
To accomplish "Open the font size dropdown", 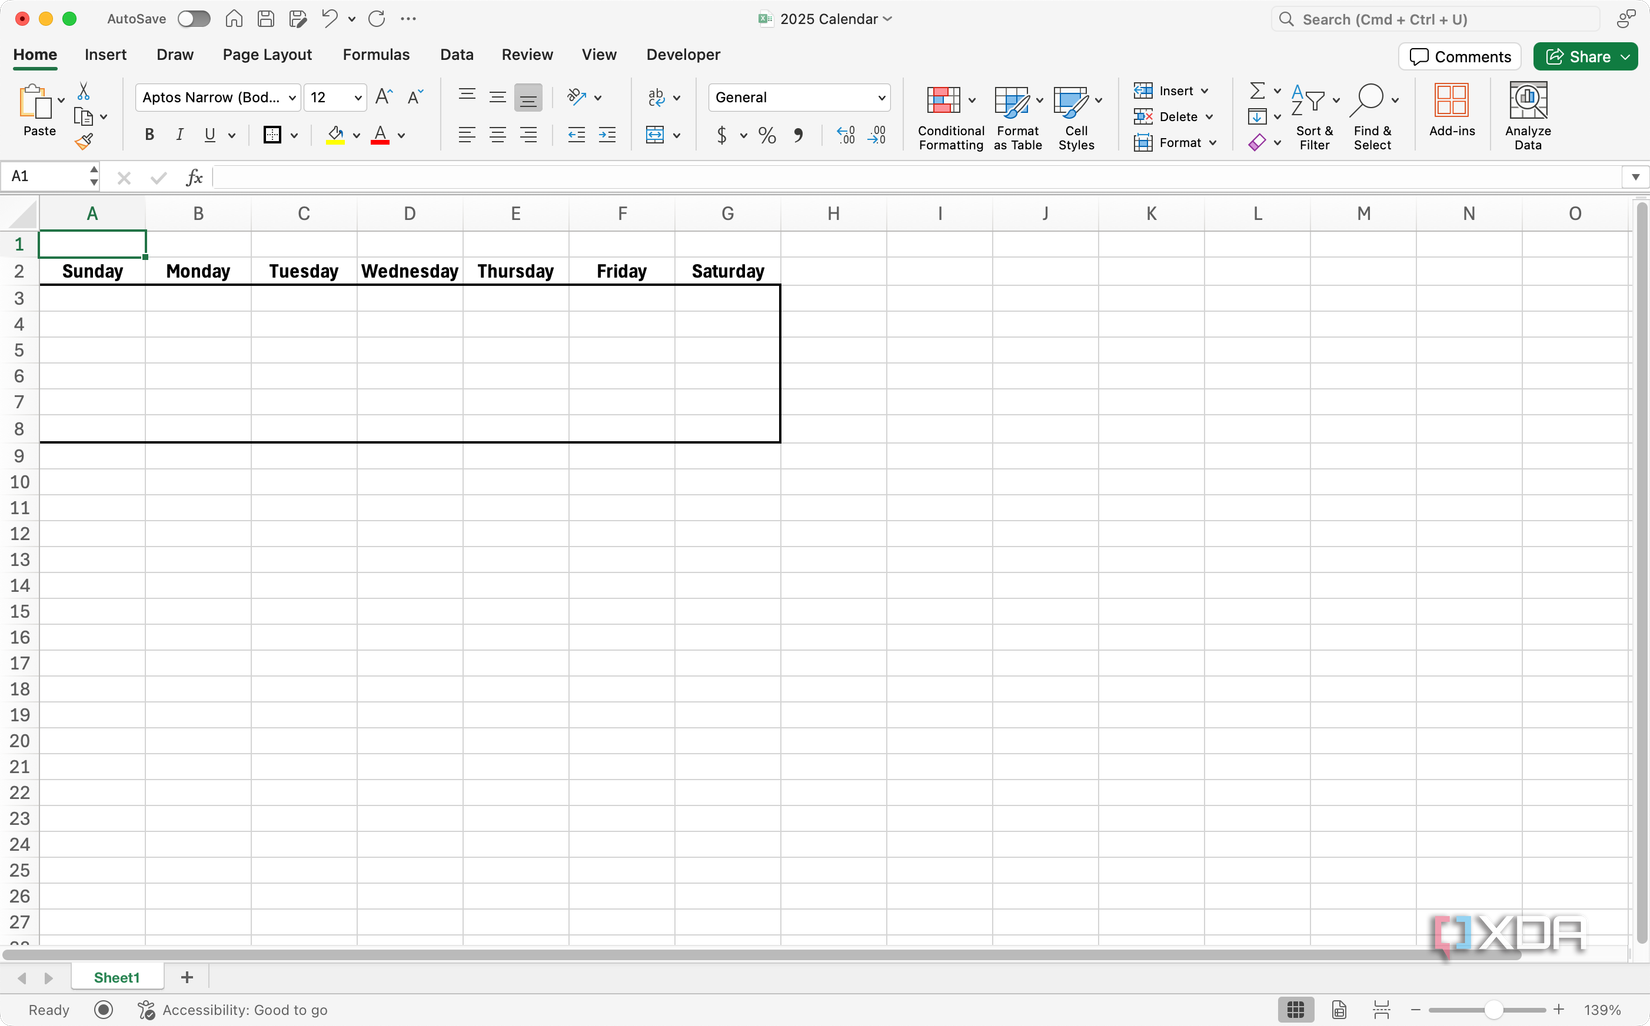I will [358, 98].
